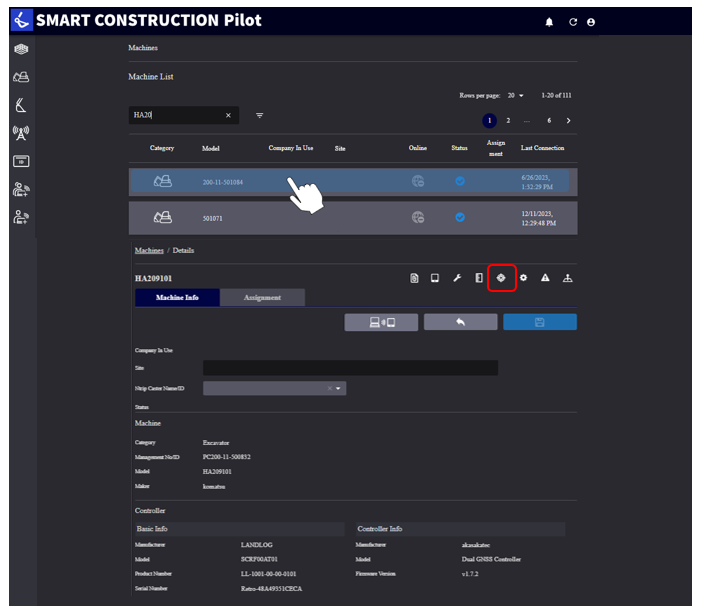Sort by Company In Use column header
This screenshot has width=705, height=614.
point(291,148)
